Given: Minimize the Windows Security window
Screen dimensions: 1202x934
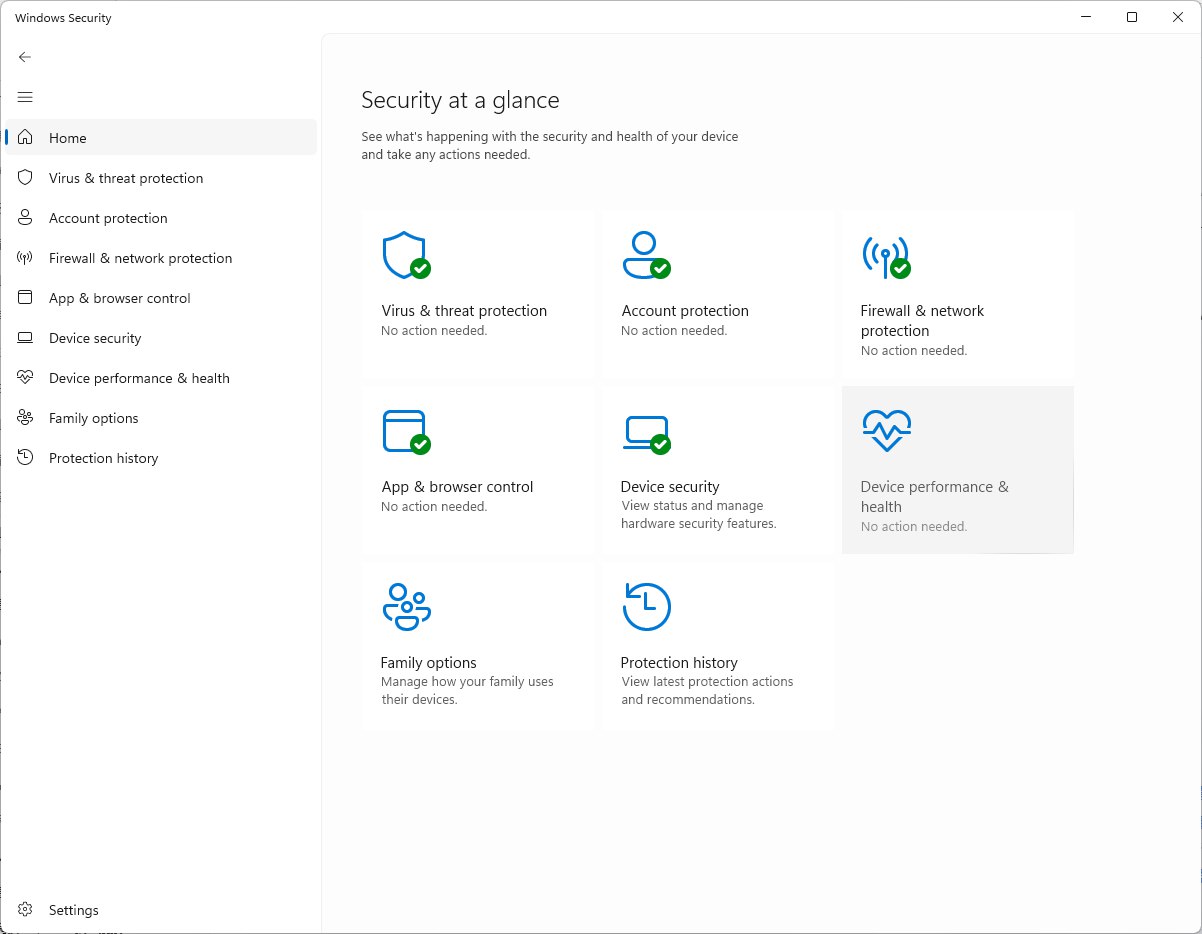Looking at the screenshot, I should (1086, 17).
